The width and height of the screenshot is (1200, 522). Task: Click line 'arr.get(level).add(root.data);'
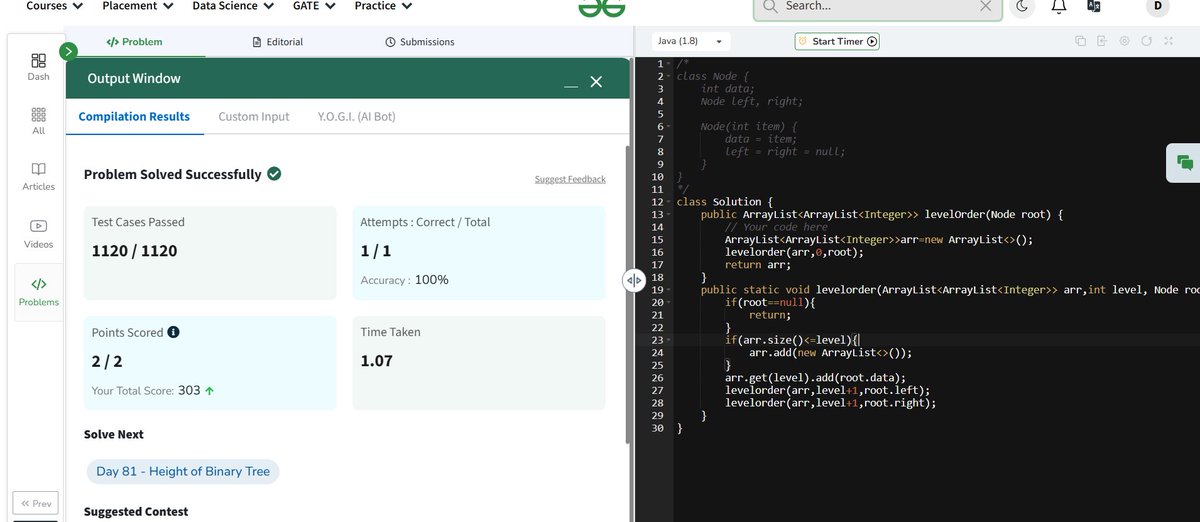[x=815, y=378]
